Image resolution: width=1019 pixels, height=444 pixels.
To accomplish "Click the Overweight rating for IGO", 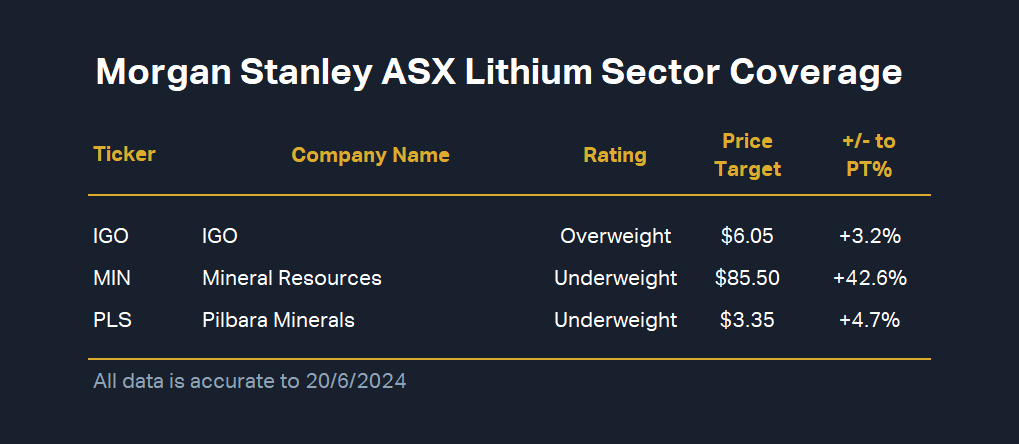I will 615,236.
